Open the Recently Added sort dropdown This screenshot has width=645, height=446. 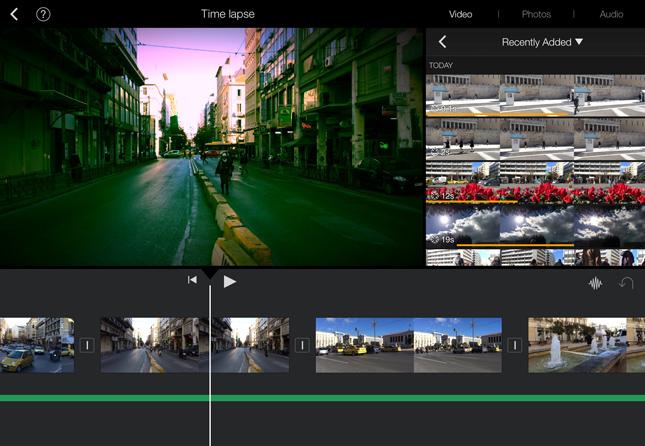pos(542,42)
